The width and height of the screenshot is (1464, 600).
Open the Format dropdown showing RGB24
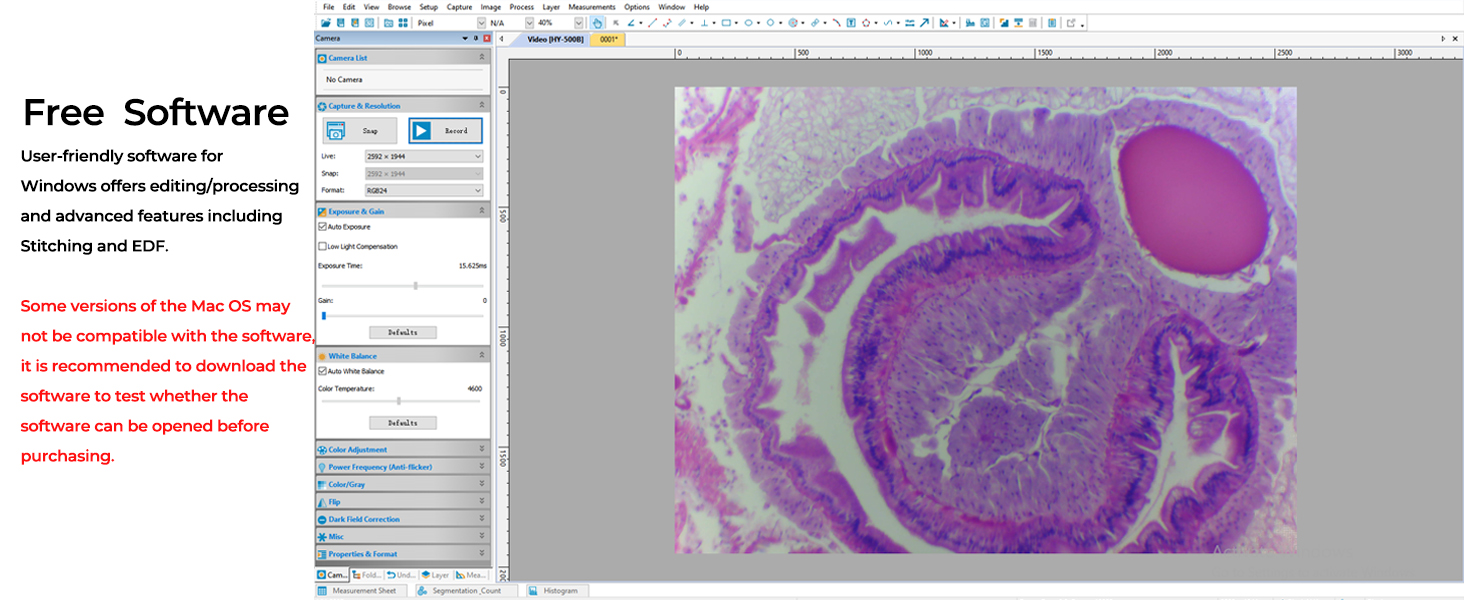pyautogui.click(x=477, y=190)
